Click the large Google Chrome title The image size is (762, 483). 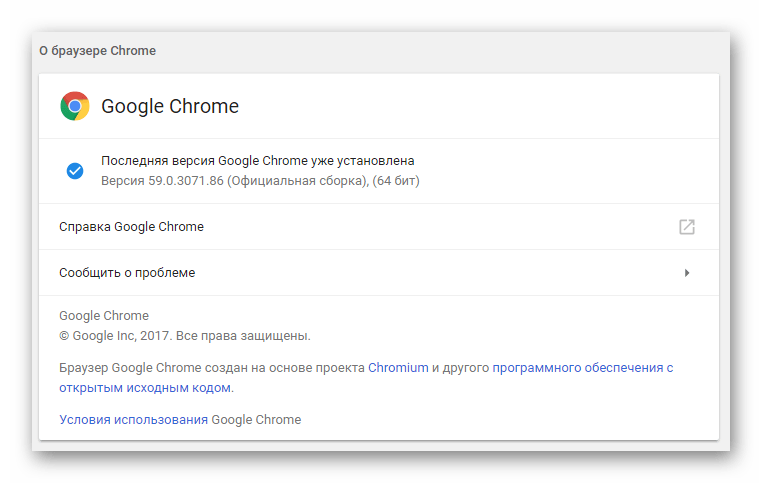coord(170,106)
